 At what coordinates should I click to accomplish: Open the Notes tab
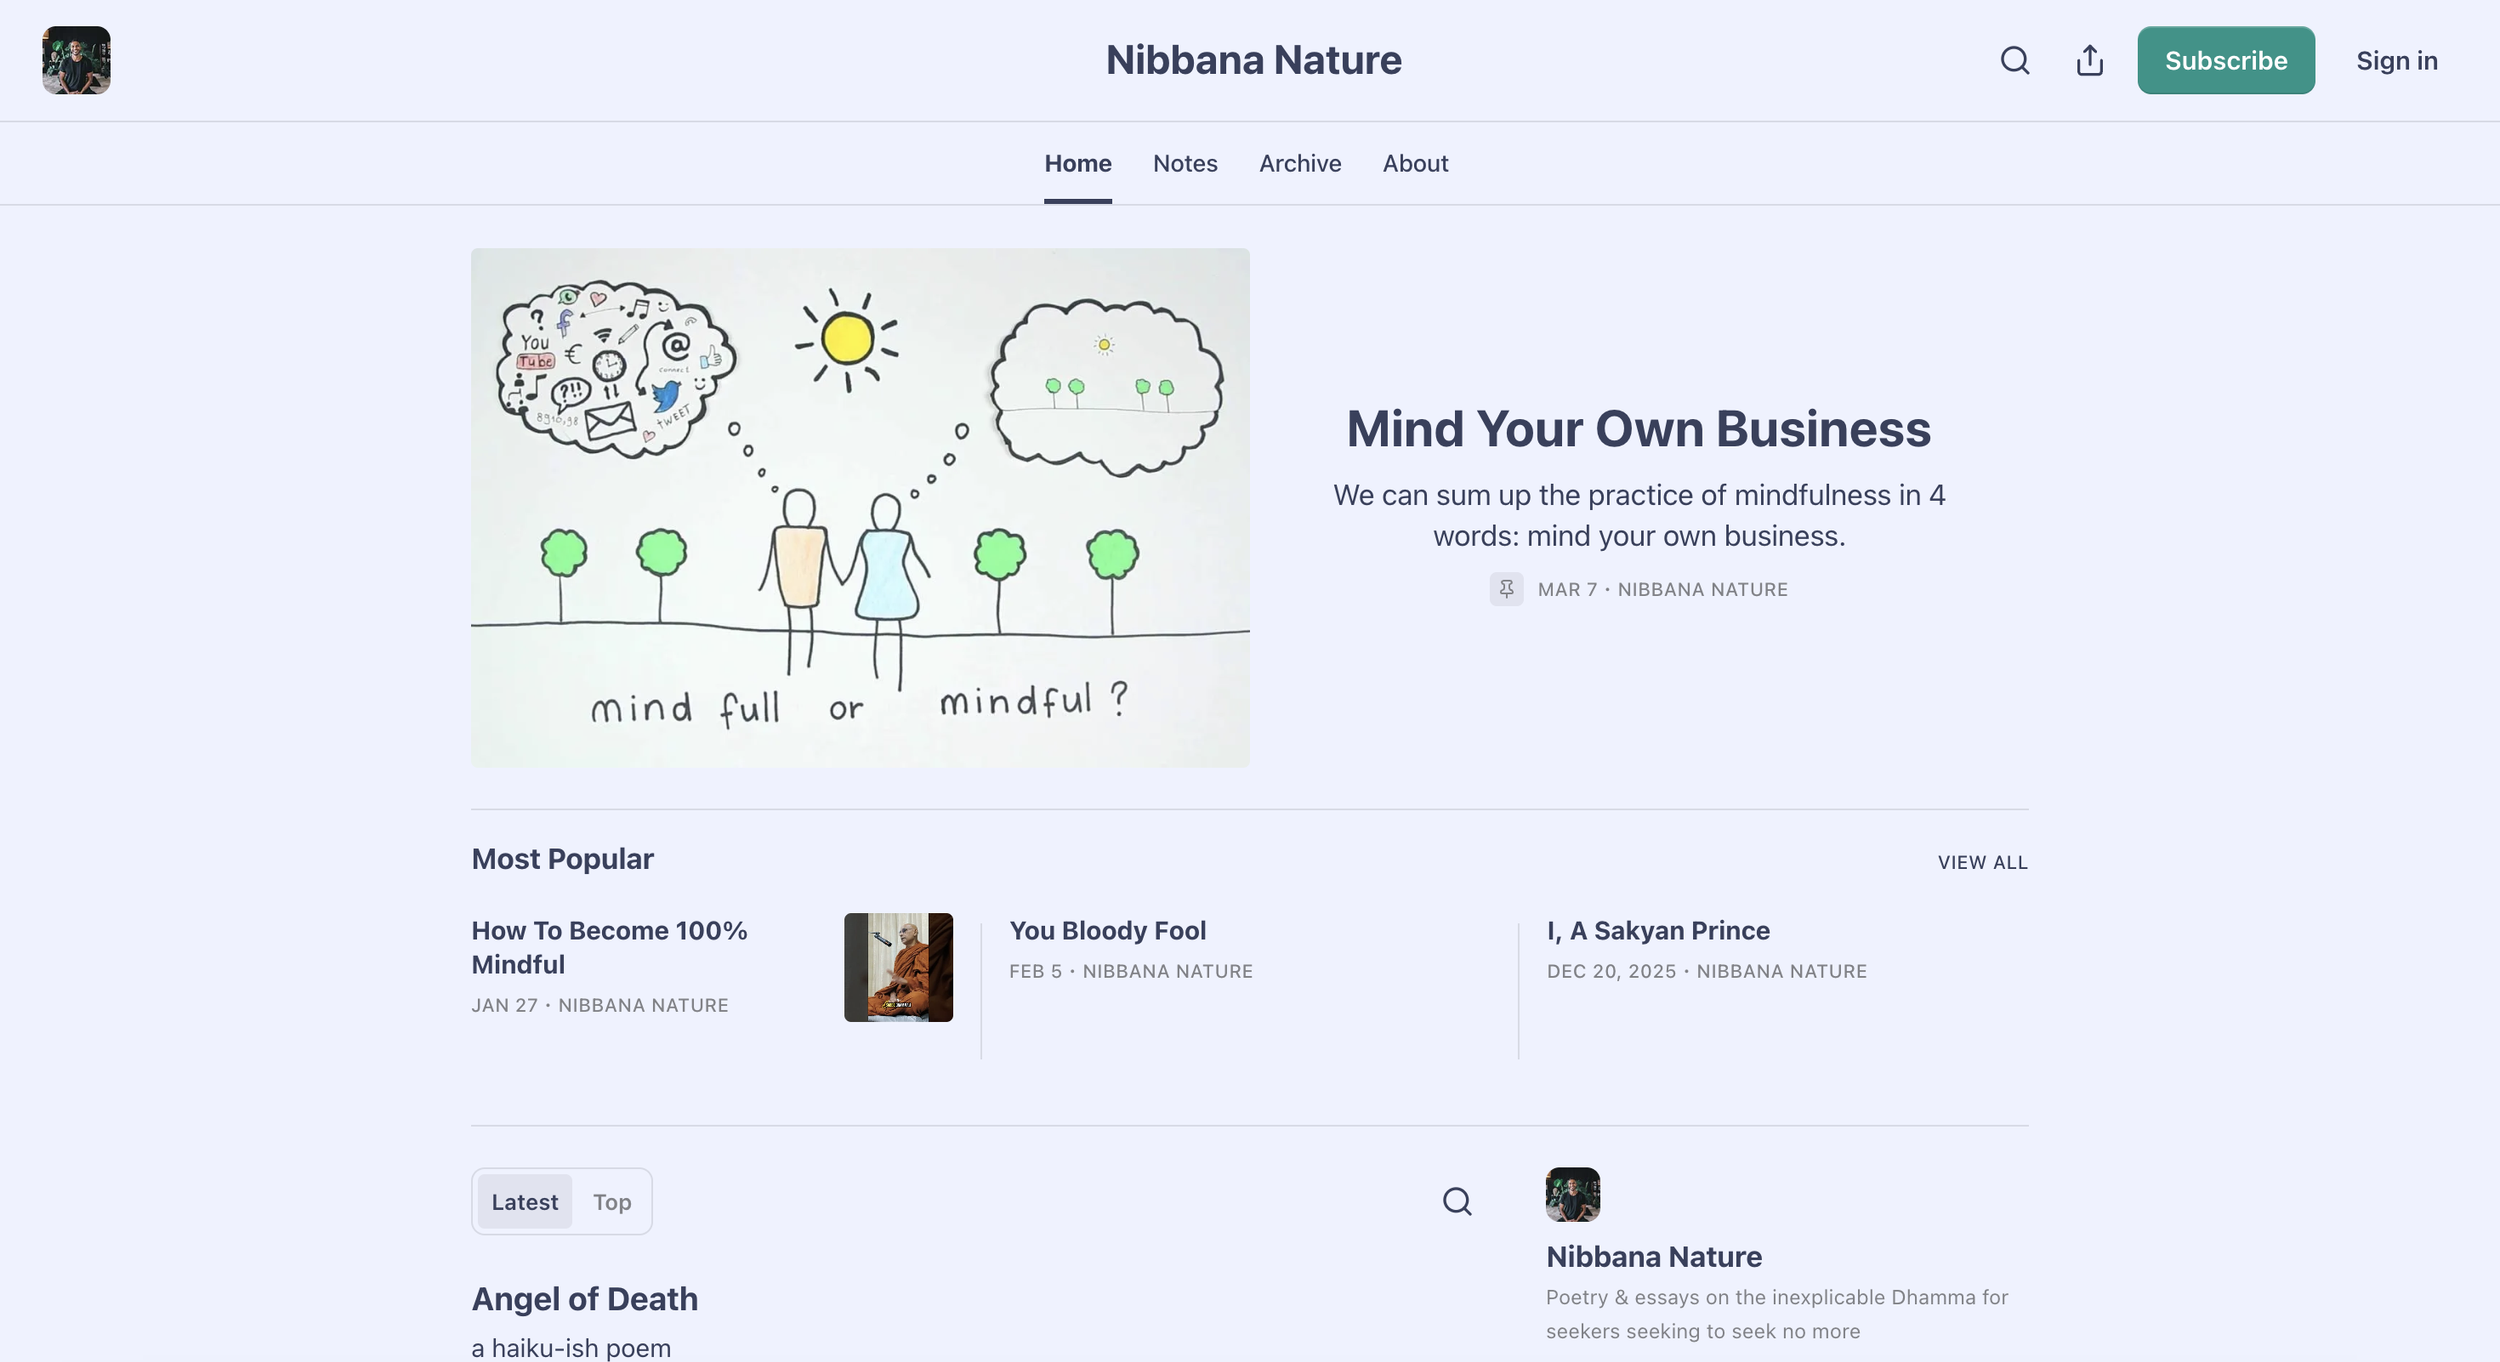click(x=1184, y=164)
